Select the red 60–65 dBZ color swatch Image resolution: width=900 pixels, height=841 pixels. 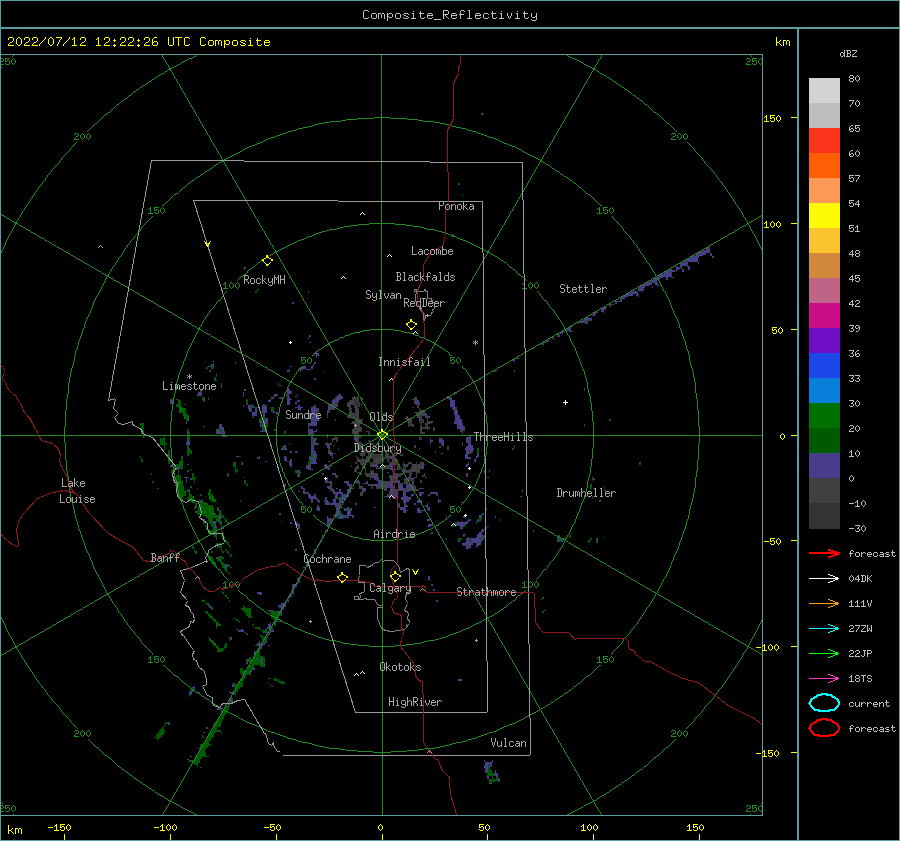[824, 141]
